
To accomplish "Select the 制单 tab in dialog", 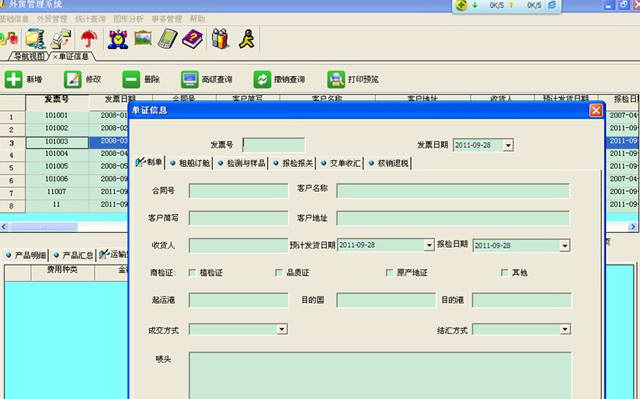I will [149, 162].
